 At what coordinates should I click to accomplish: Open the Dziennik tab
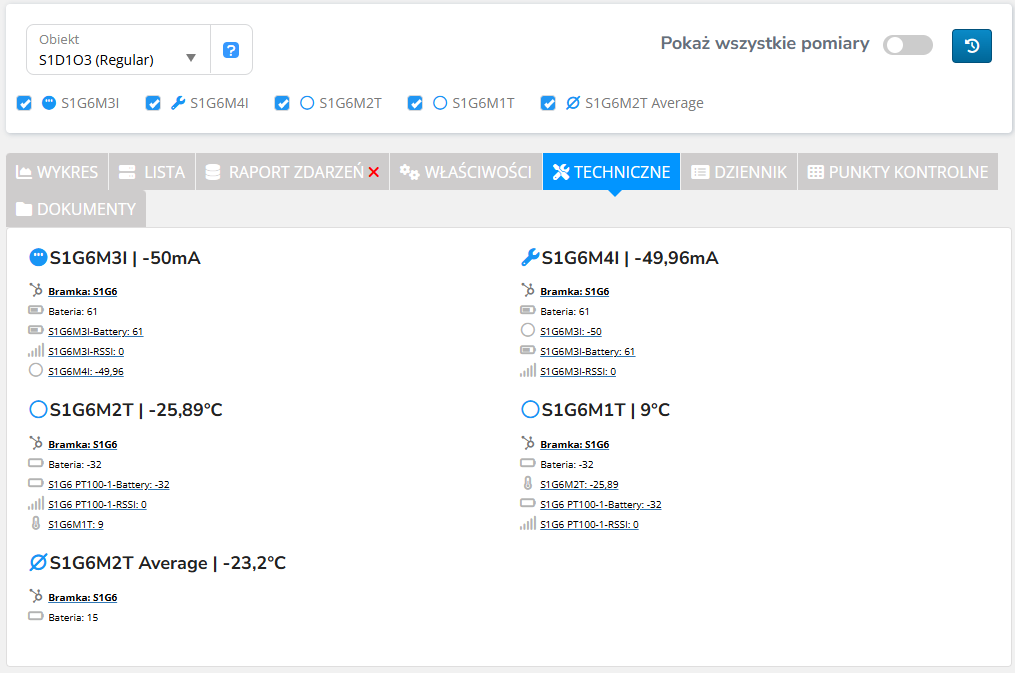click(x=739, y=172)
